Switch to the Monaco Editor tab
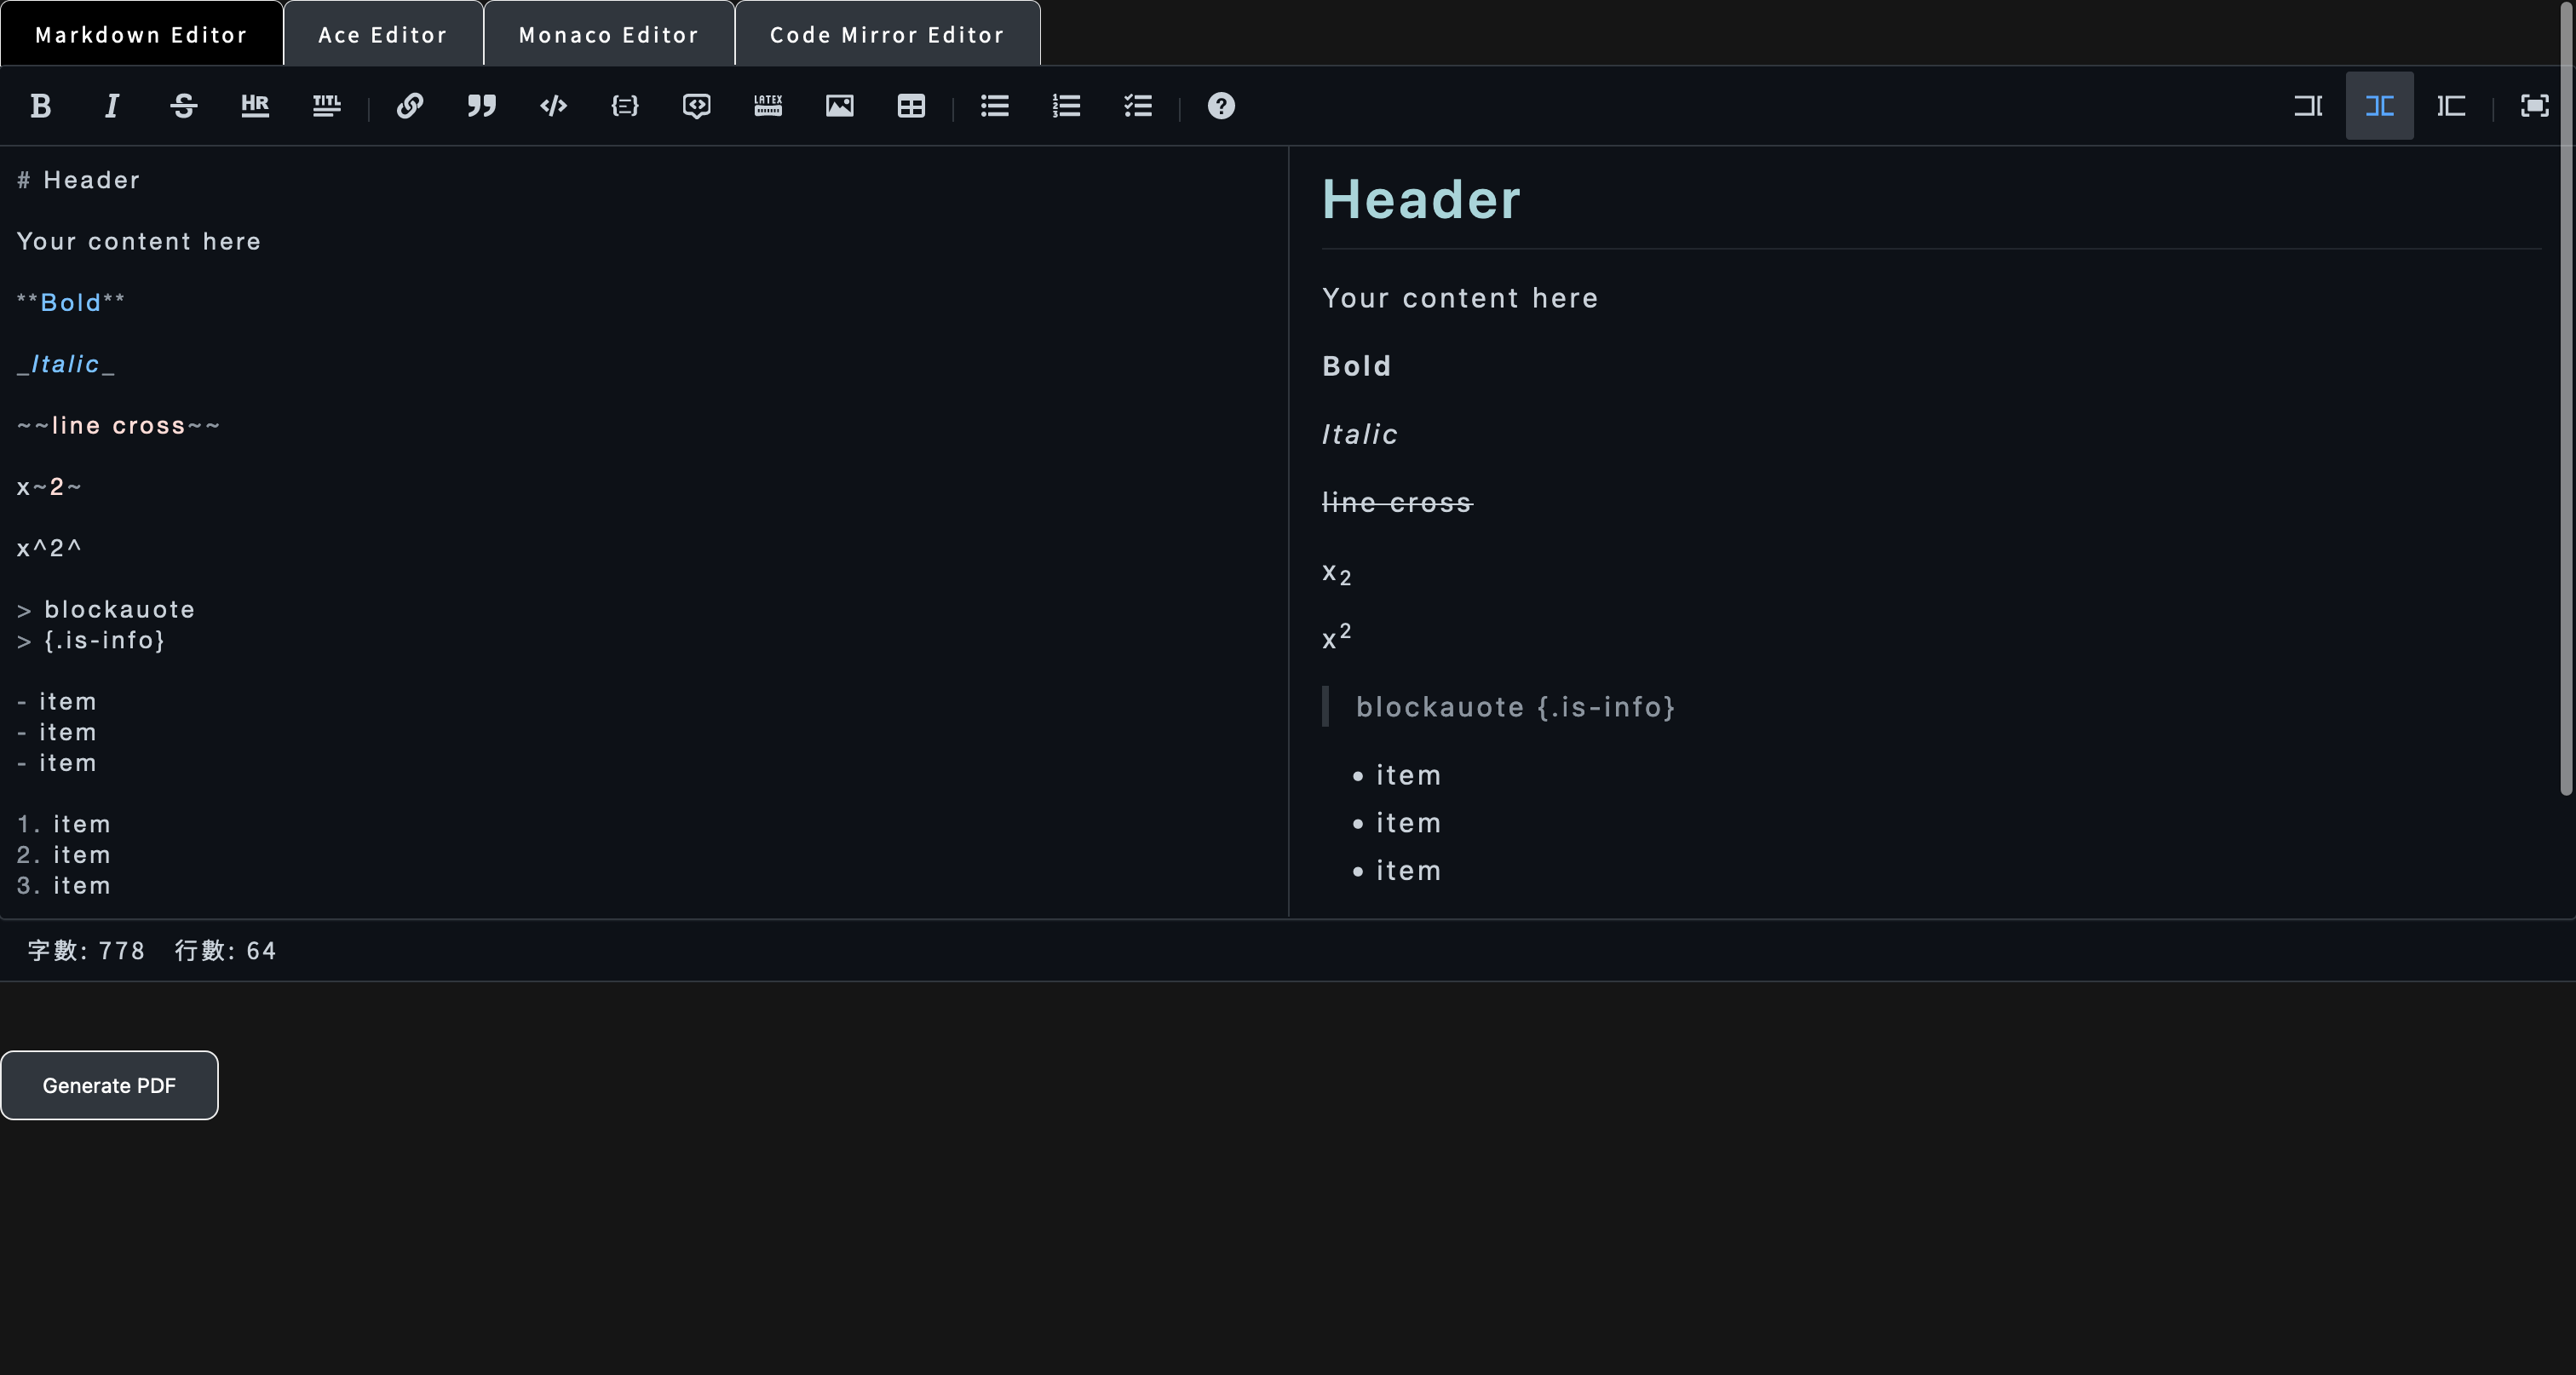Image resolution: width=2576 pixels, height=1375 pixels. (608, 34)
